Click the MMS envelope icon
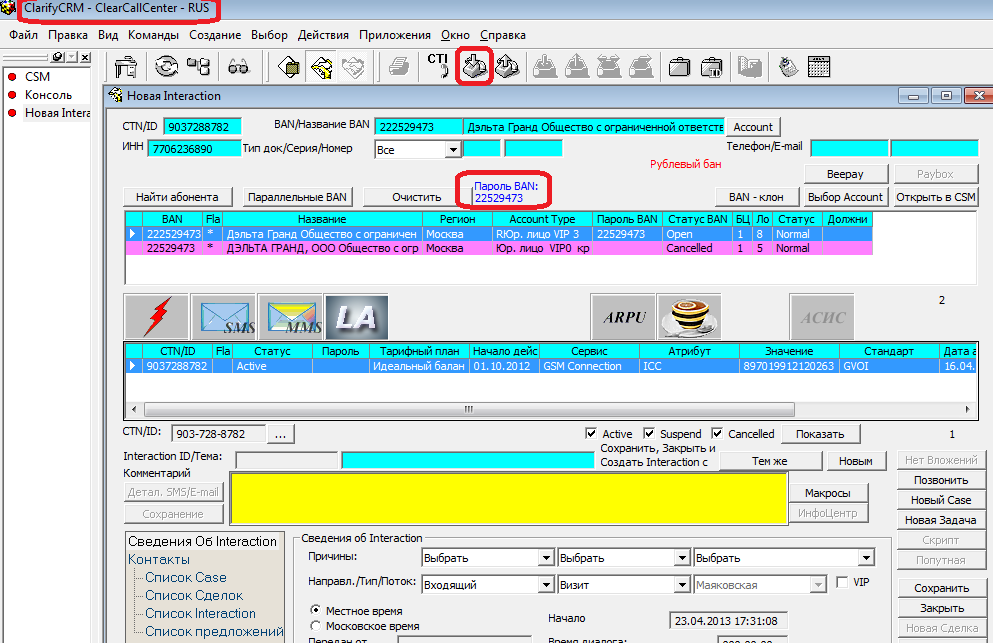Viewport: 993px width, 643px height. click(x=291, y=317)
